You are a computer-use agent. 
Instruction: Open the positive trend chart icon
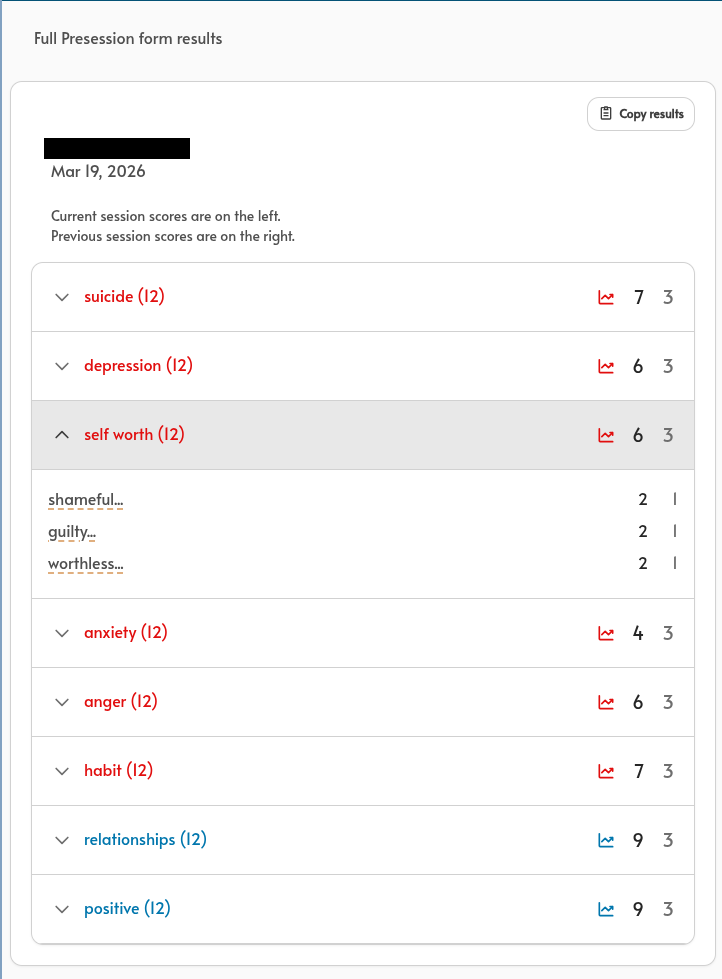tap(606, 909)
